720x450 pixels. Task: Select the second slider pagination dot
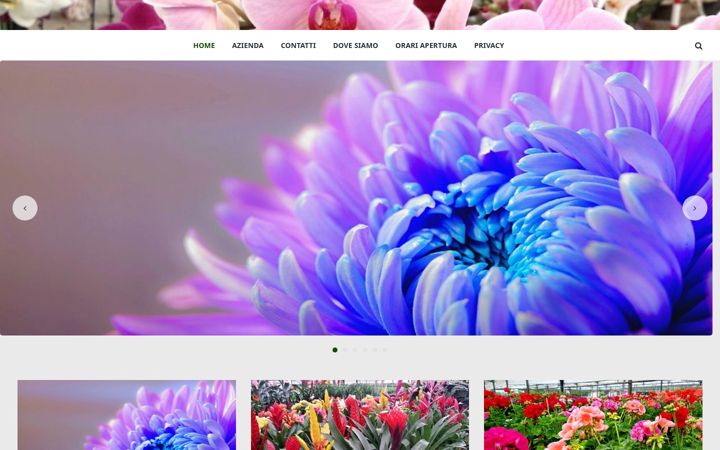[x=345, y=350]
